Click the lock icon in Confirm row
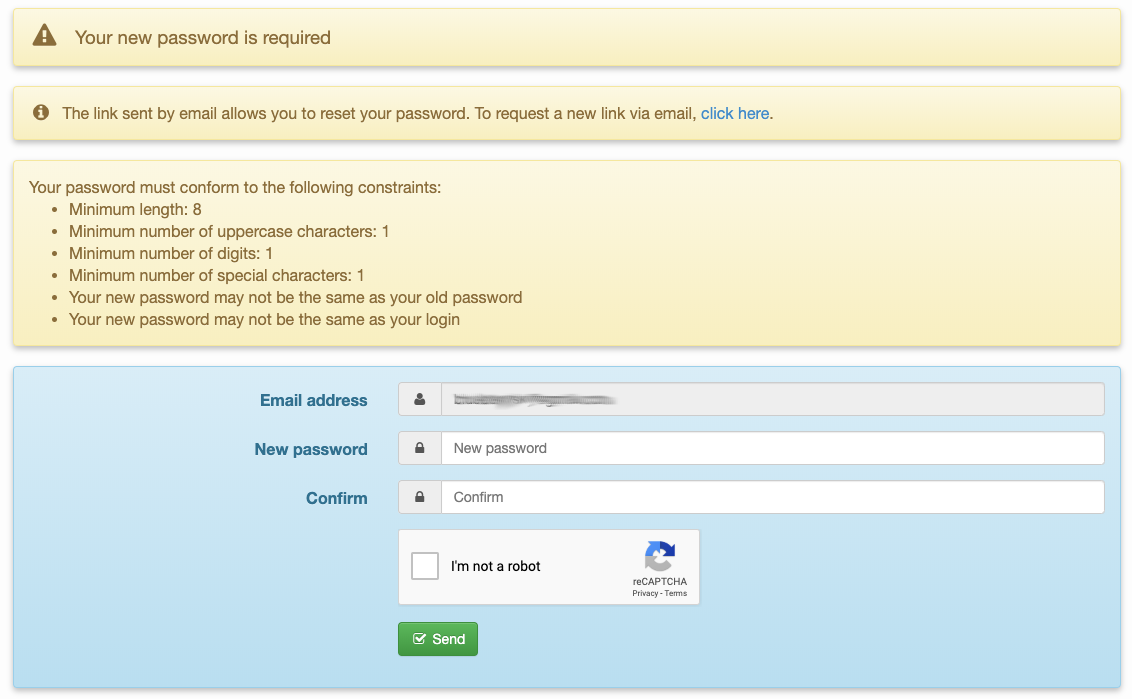The image size is (1132, 699). click(x=420, y=497)
